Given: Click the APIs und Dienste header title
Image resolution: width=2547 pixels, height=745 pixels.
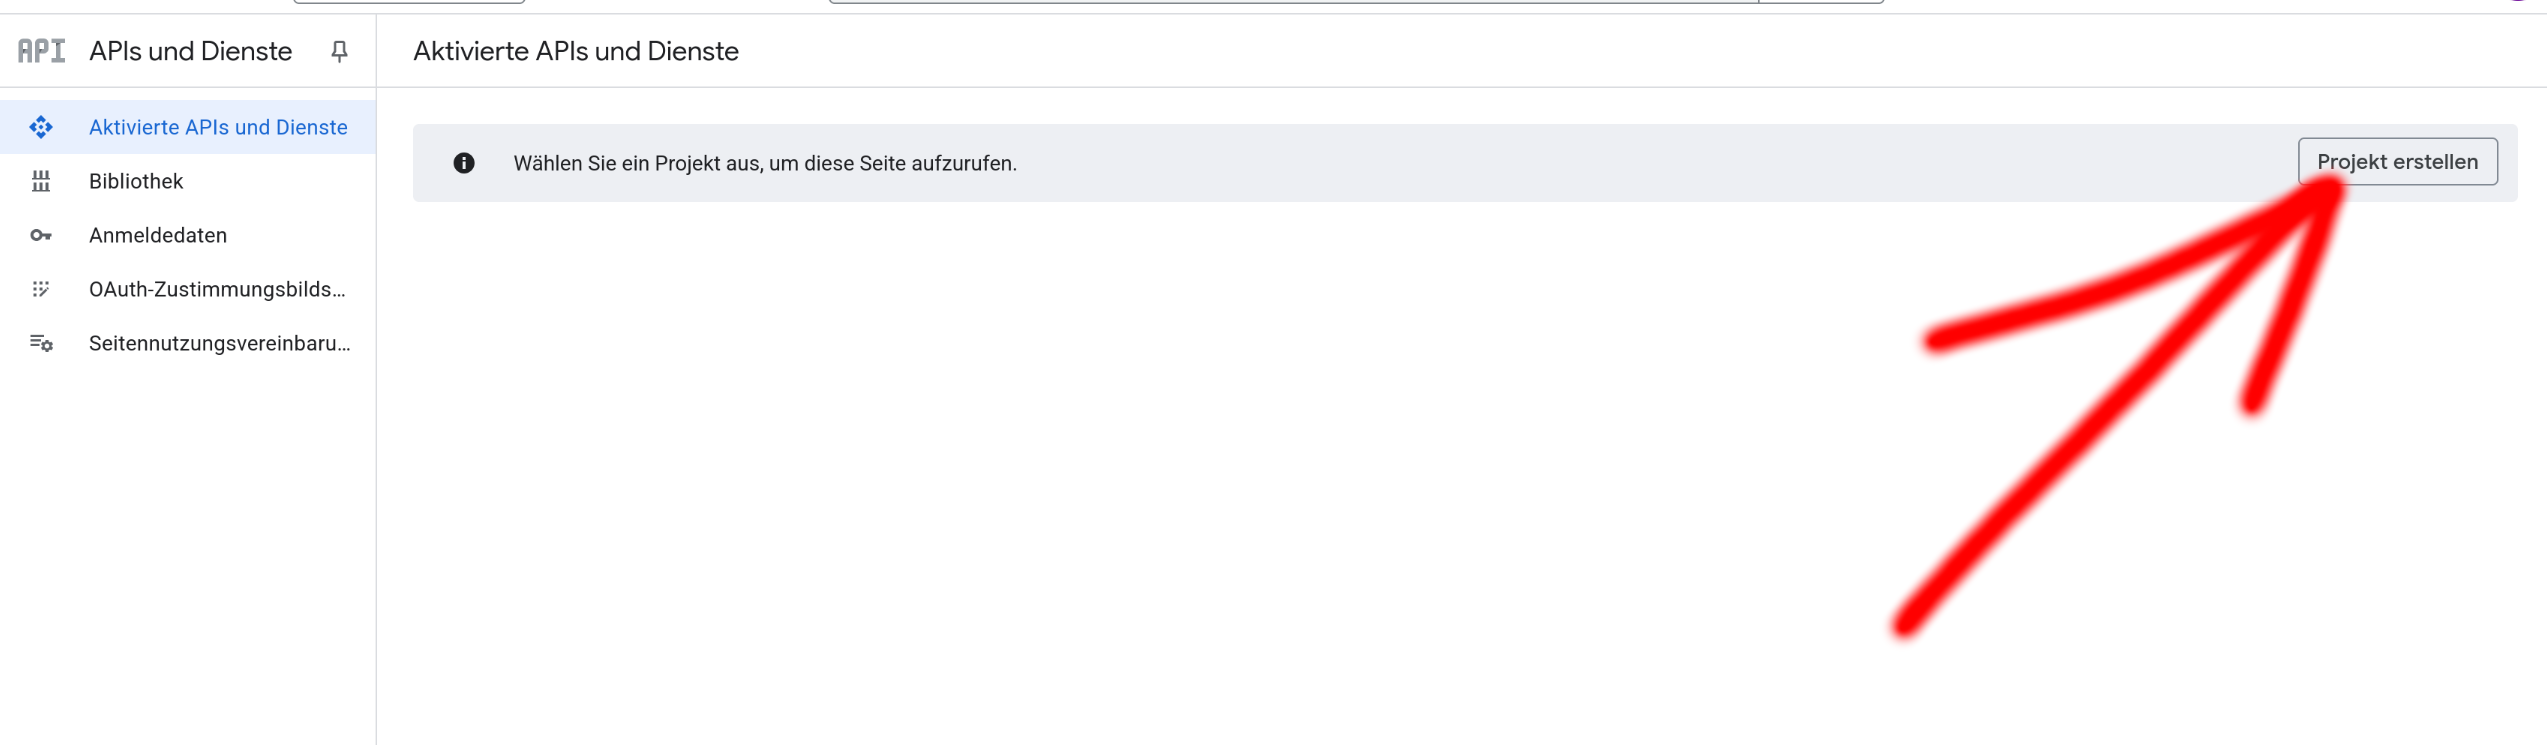Looking at the screenshot, I should click(x=190, y=51).
